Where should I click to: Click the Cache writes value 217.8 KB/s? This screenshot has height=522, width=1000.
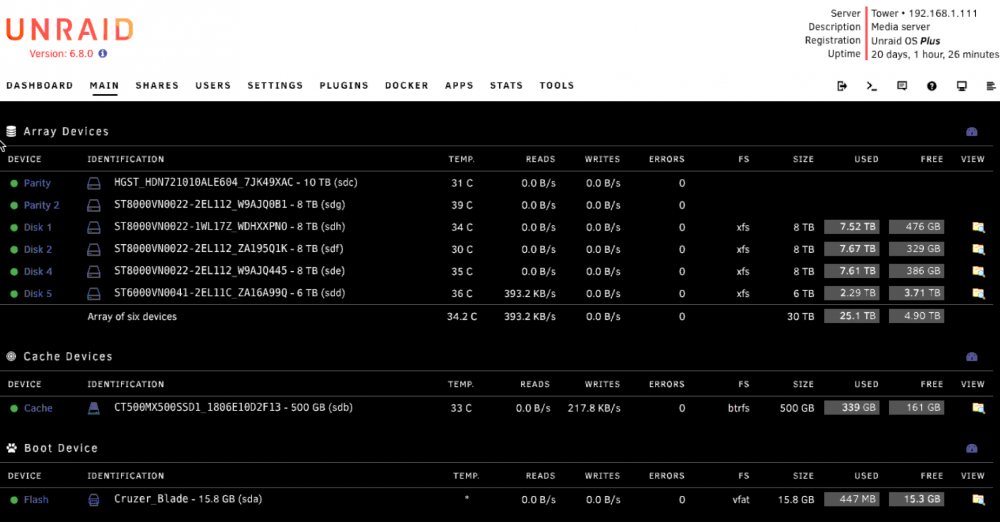[x=594, y=408]
